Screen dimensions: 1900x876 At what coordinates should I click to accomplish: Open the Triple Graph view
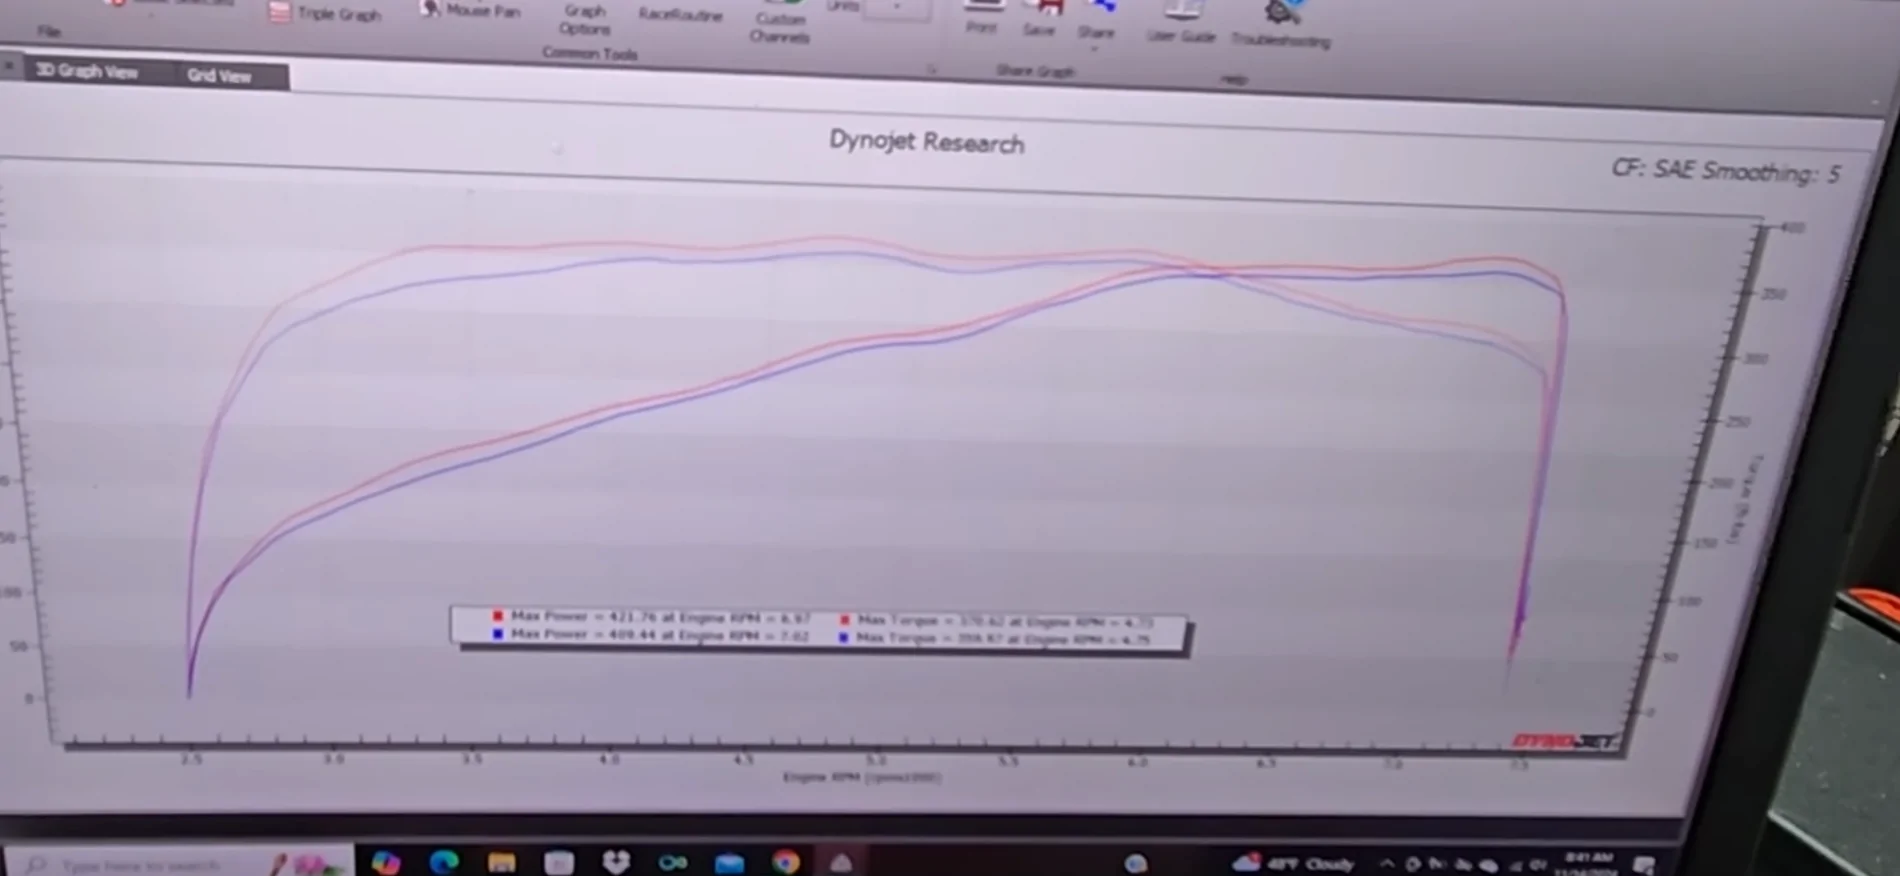pos(326,14)
